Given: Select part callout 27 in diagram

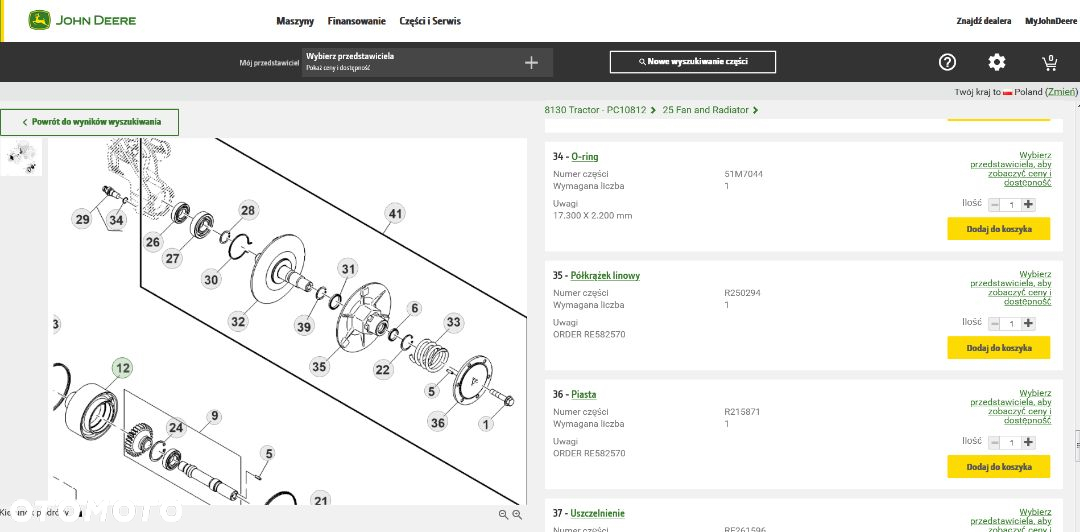Looking at the screenshot, I should click(x=172, y=258).
